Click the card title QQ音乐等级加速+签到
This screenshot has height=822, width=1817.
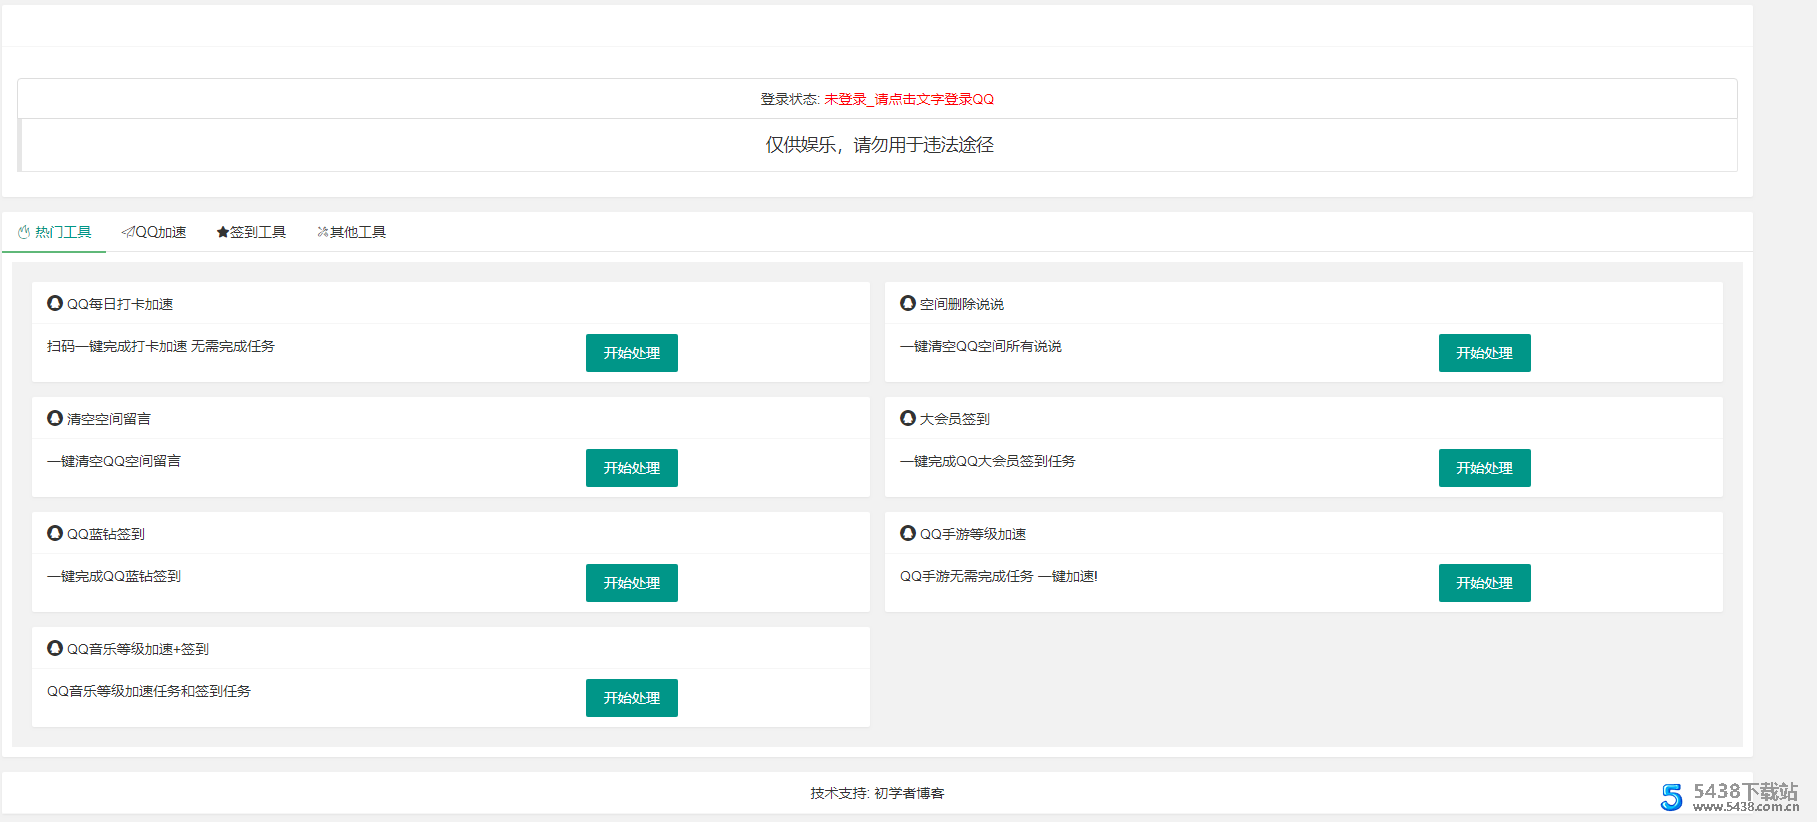[138, 649]
